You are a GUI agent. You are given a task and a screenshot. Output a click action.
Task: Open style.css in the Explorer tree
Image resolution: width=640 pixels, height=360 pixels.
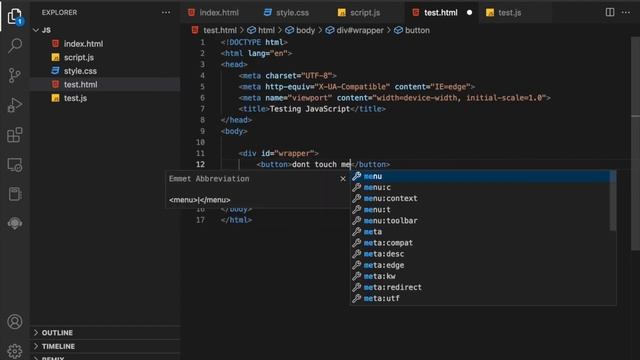[x=105, y=71]
